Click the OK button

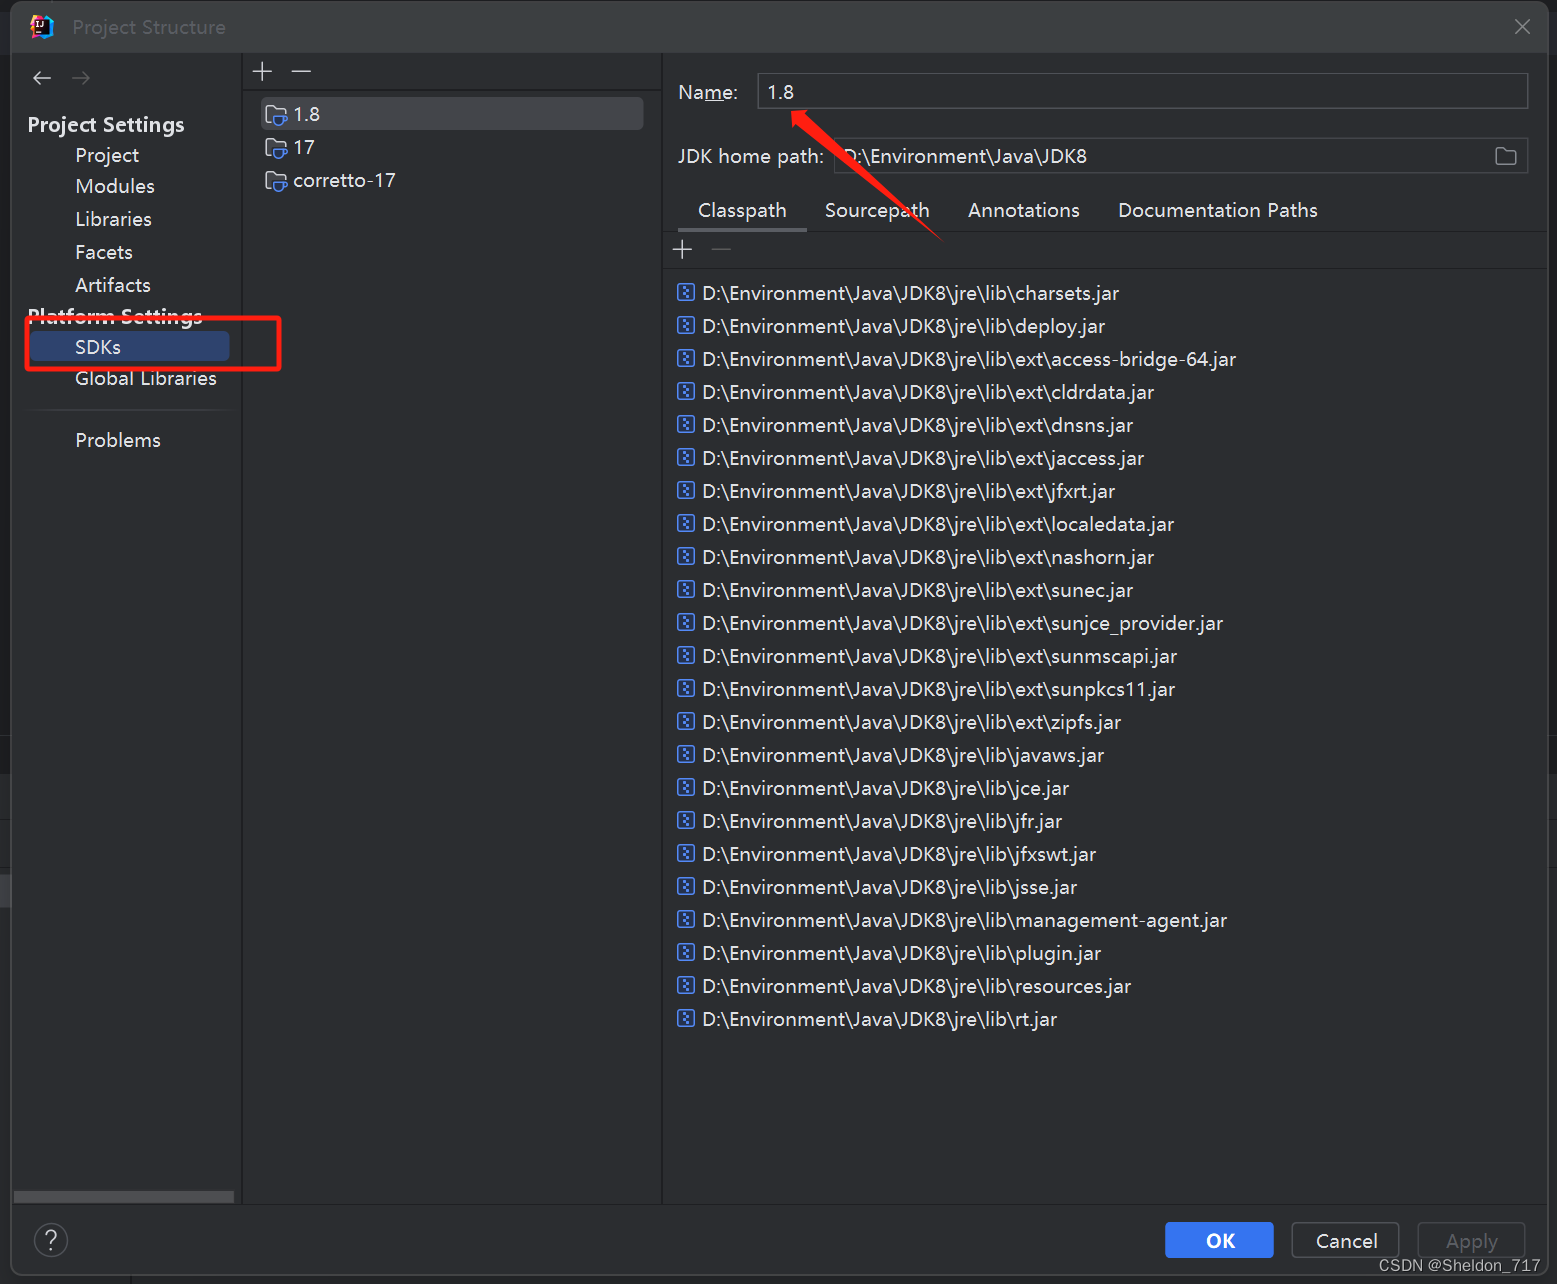tap(1218, 1240)
